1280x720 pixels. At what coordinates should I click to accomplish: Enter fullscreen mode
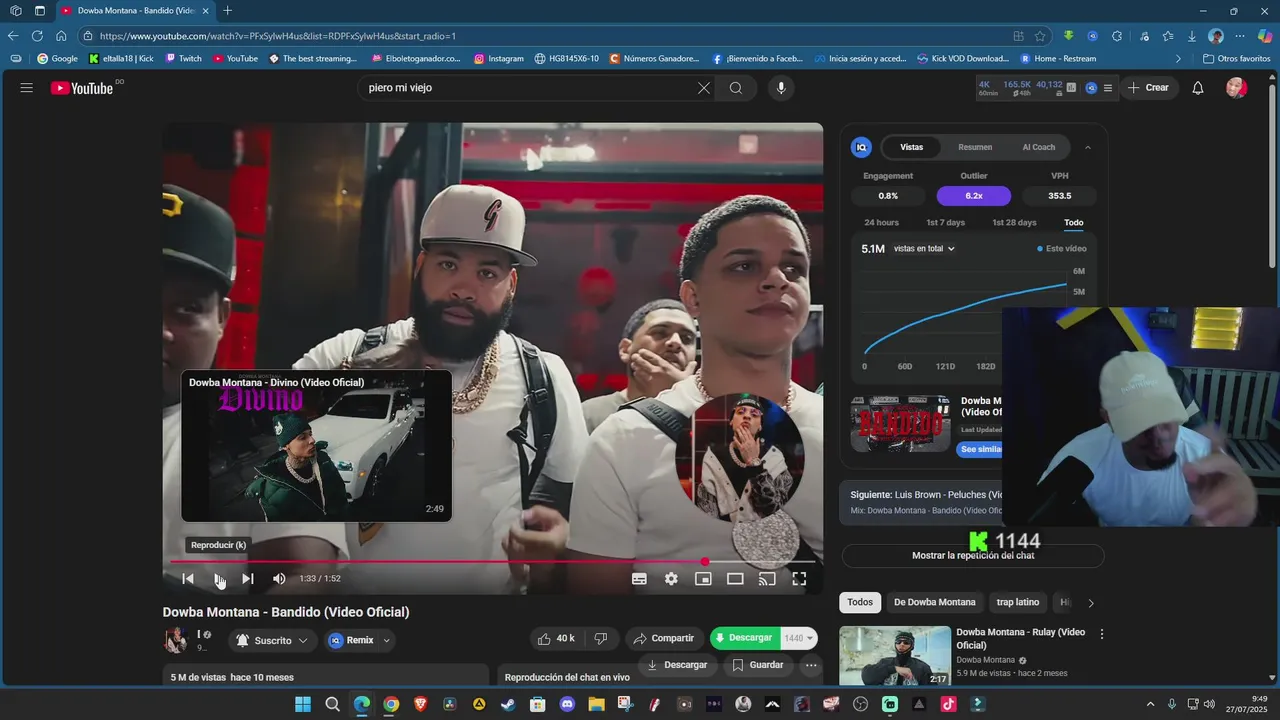[799, 579]
